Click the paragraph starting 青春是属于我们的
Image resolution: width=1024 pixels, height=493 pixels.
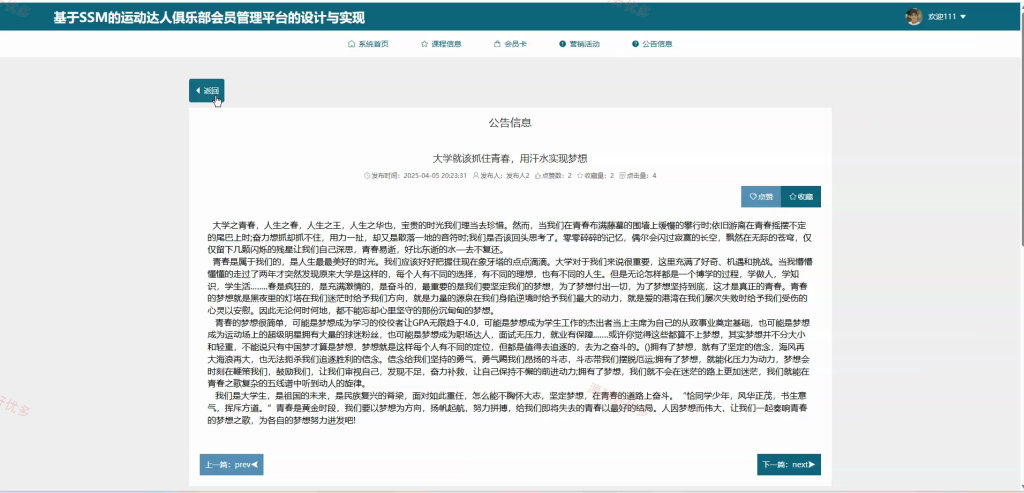[510, 286]
